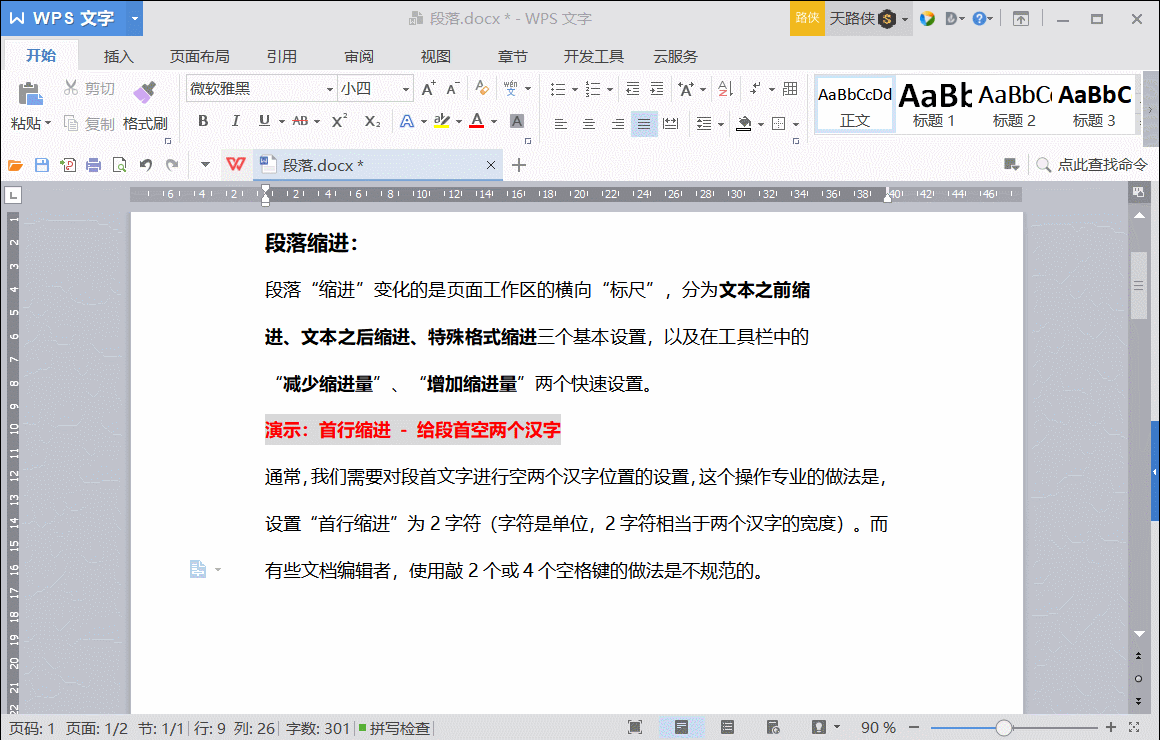The height and width of the screenshot is (740, 1160).
Task: Click the Format Painter brush icon
Action: click(144, 92)
